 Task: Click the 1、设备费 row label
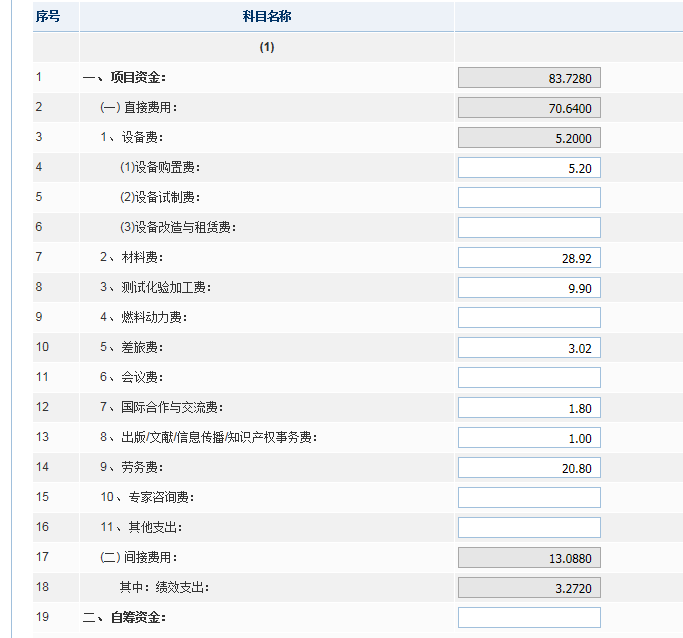coord(132,137)
